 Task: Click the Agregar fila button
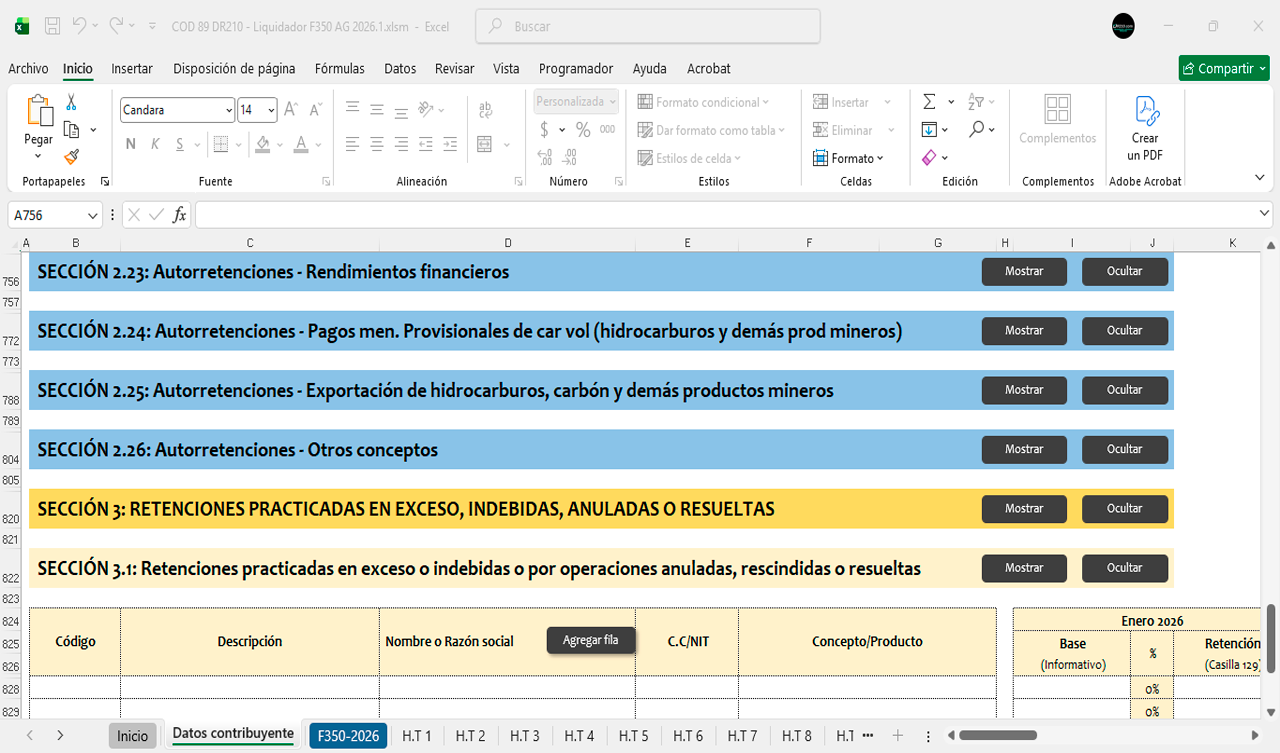coord(590,640)
